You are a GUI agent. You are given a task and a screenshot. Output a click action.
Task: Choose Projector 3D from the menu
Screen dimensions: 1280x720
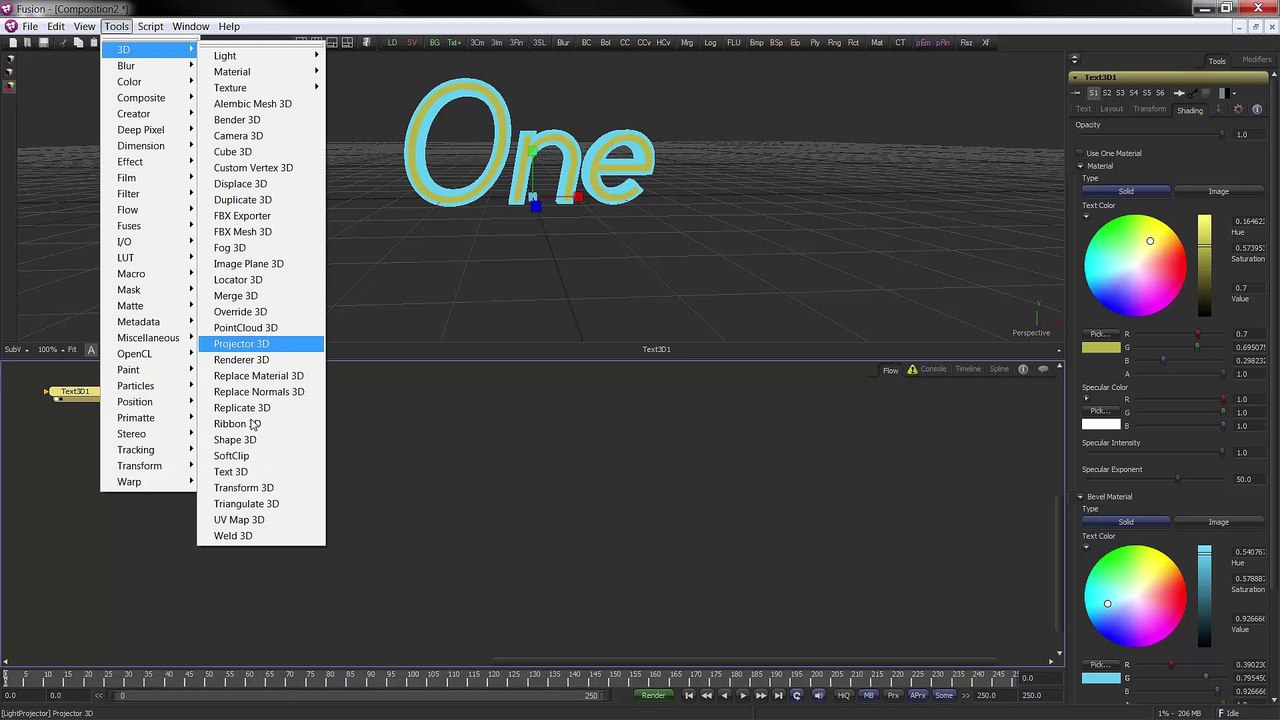[x=261, y=344]
